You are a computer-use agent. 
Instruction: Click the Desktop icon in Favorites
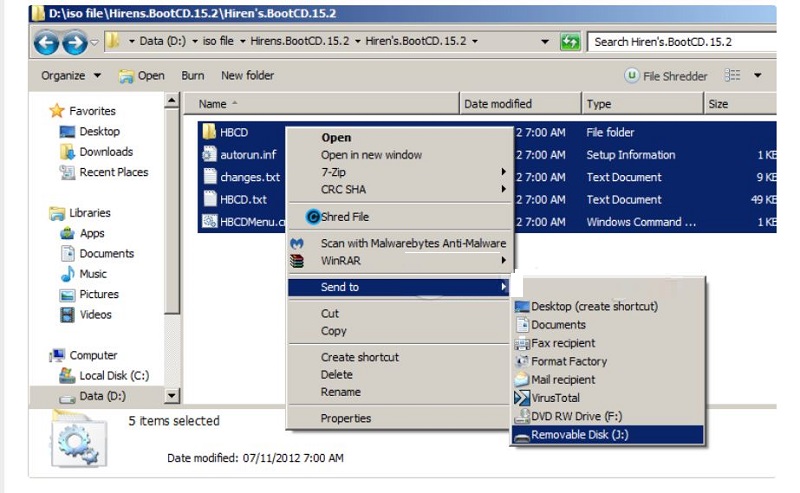[67, 132]
